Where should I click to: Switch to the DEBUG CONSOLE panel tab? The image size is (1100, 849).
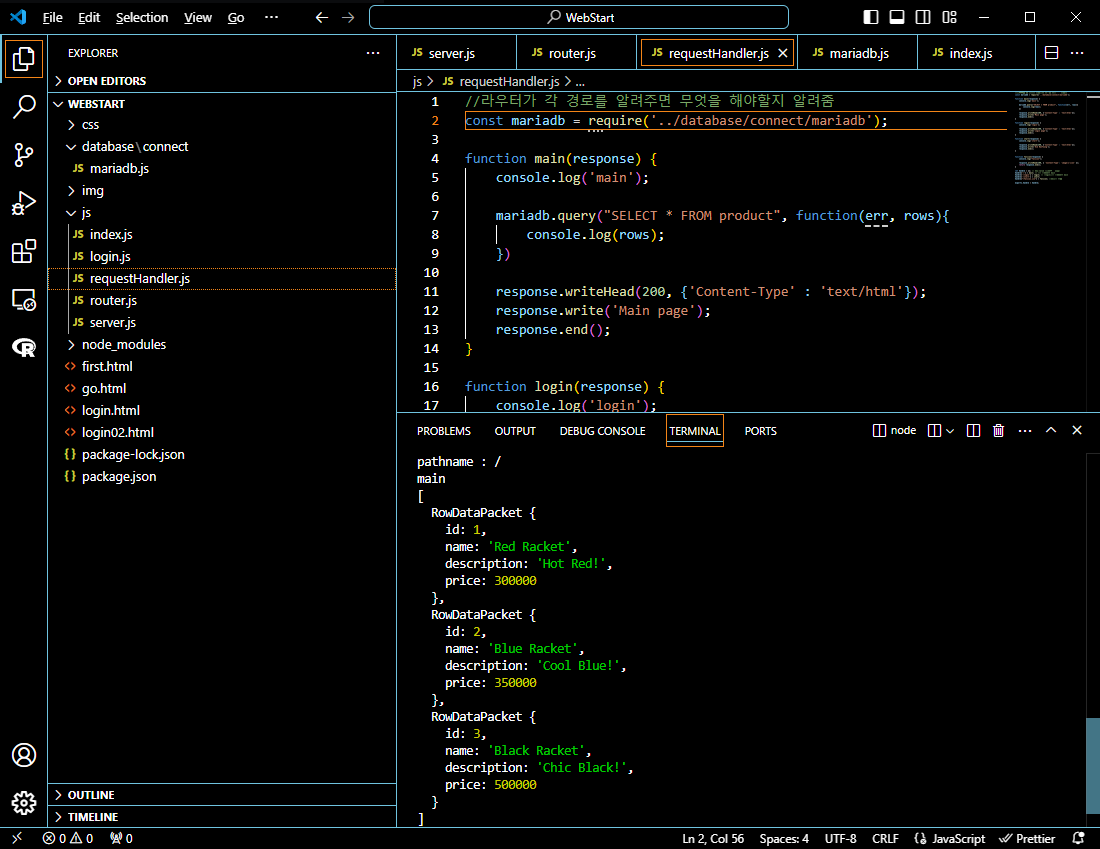(x=602, y=431)
